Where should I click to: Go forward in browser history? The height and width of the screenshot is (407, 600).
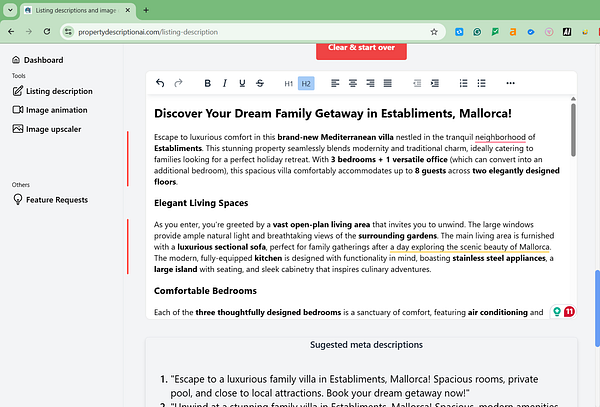point(29,32)
